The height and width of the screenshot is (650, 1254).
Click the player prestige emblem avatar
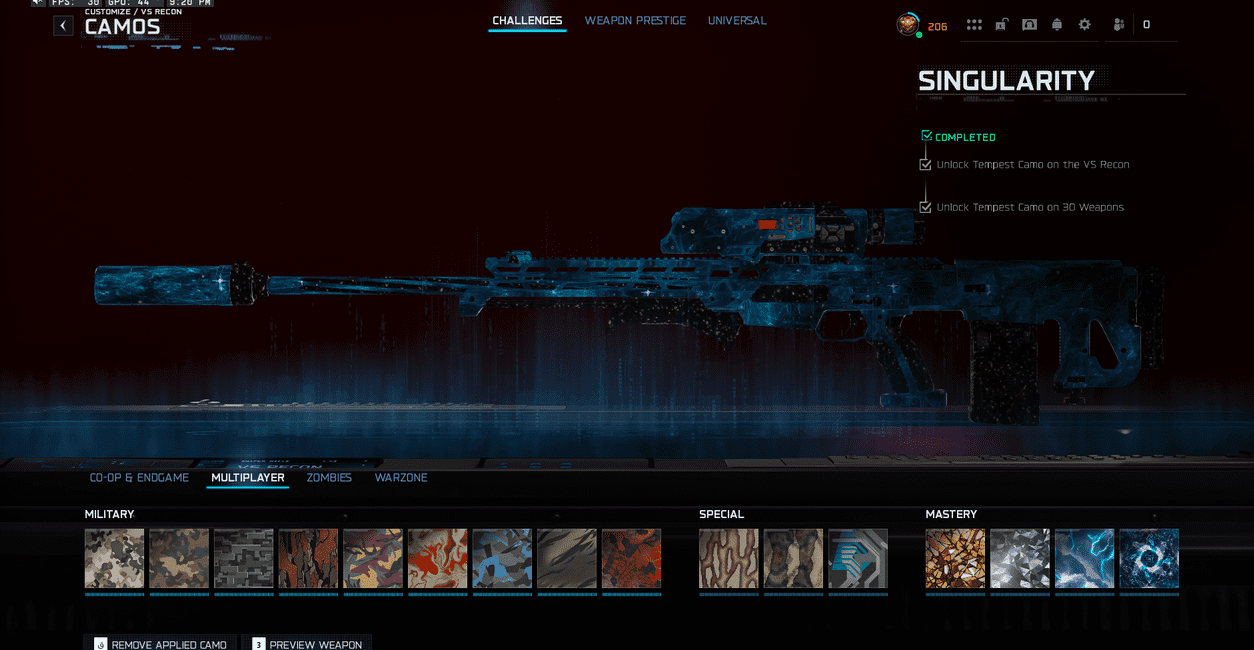point(908,25)
